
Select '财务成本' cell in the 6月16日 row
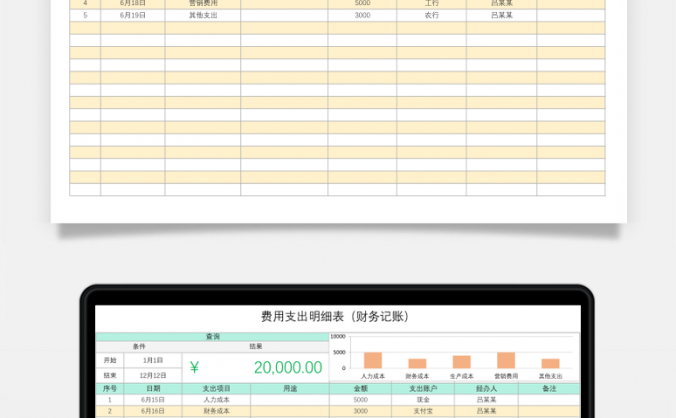click(216, 411)
